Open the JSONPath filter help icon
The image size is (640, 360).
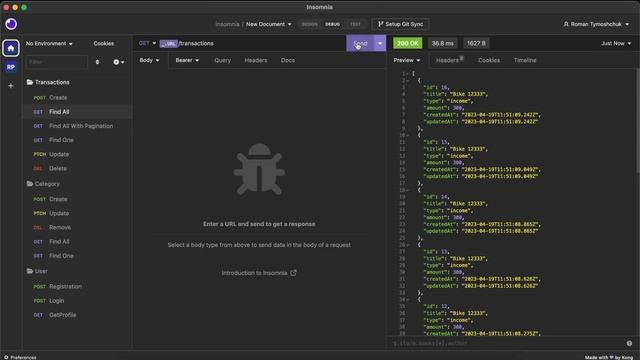(x=629, y=343)
